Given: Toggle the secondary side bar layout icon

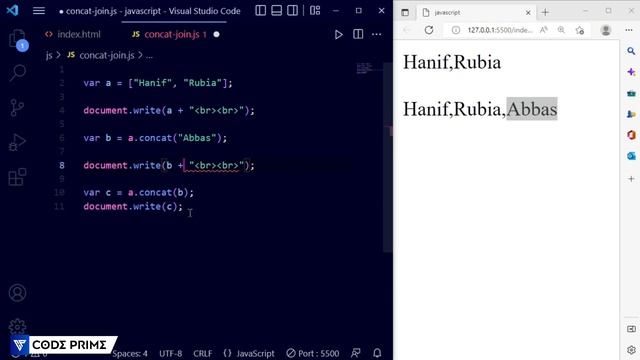Looking at the screenshot, I should [x=292, y=11].
